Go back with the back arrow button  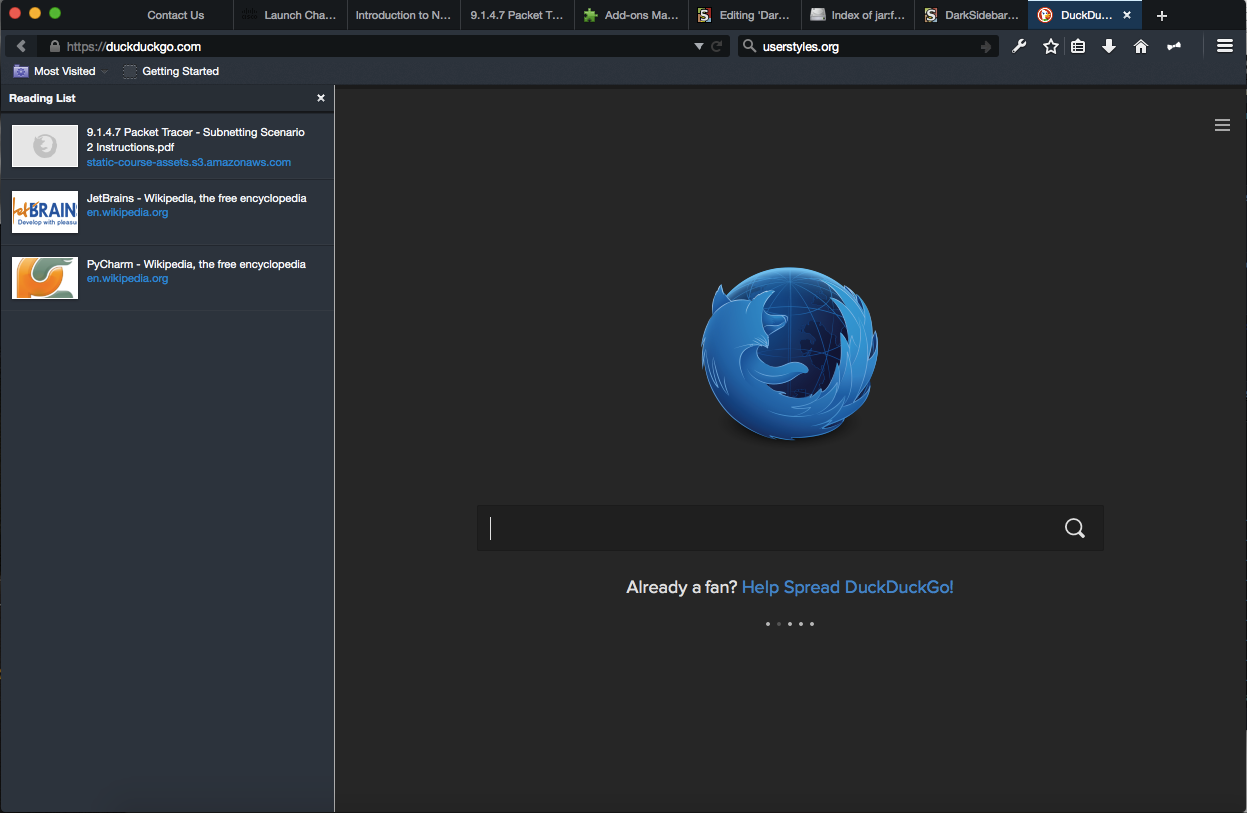click(x=21, y=46)
